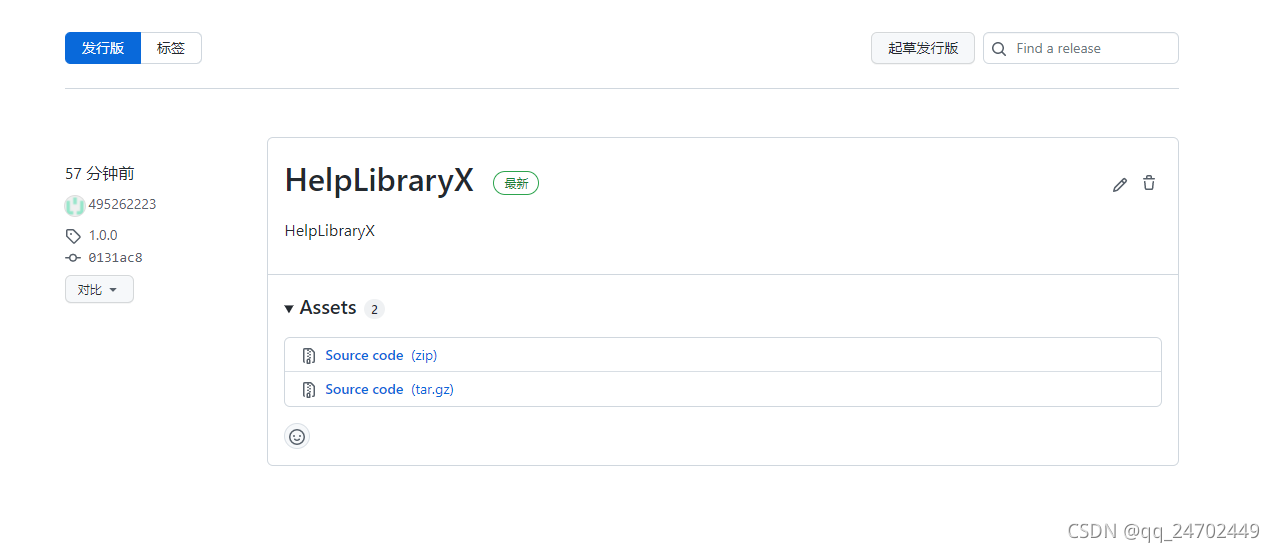The width and height of the screenshot is (1275, 552).
Task: Delete release using the trash icon
Action: (x=1149, y=183)
